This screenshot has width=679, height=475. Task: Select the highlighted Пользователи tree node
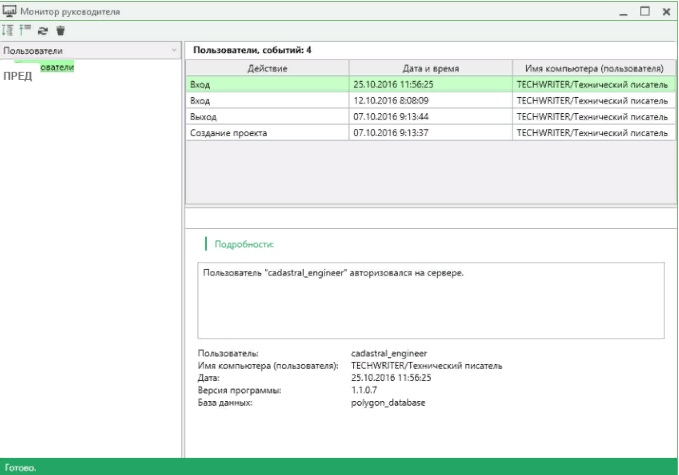click(55, 66)
